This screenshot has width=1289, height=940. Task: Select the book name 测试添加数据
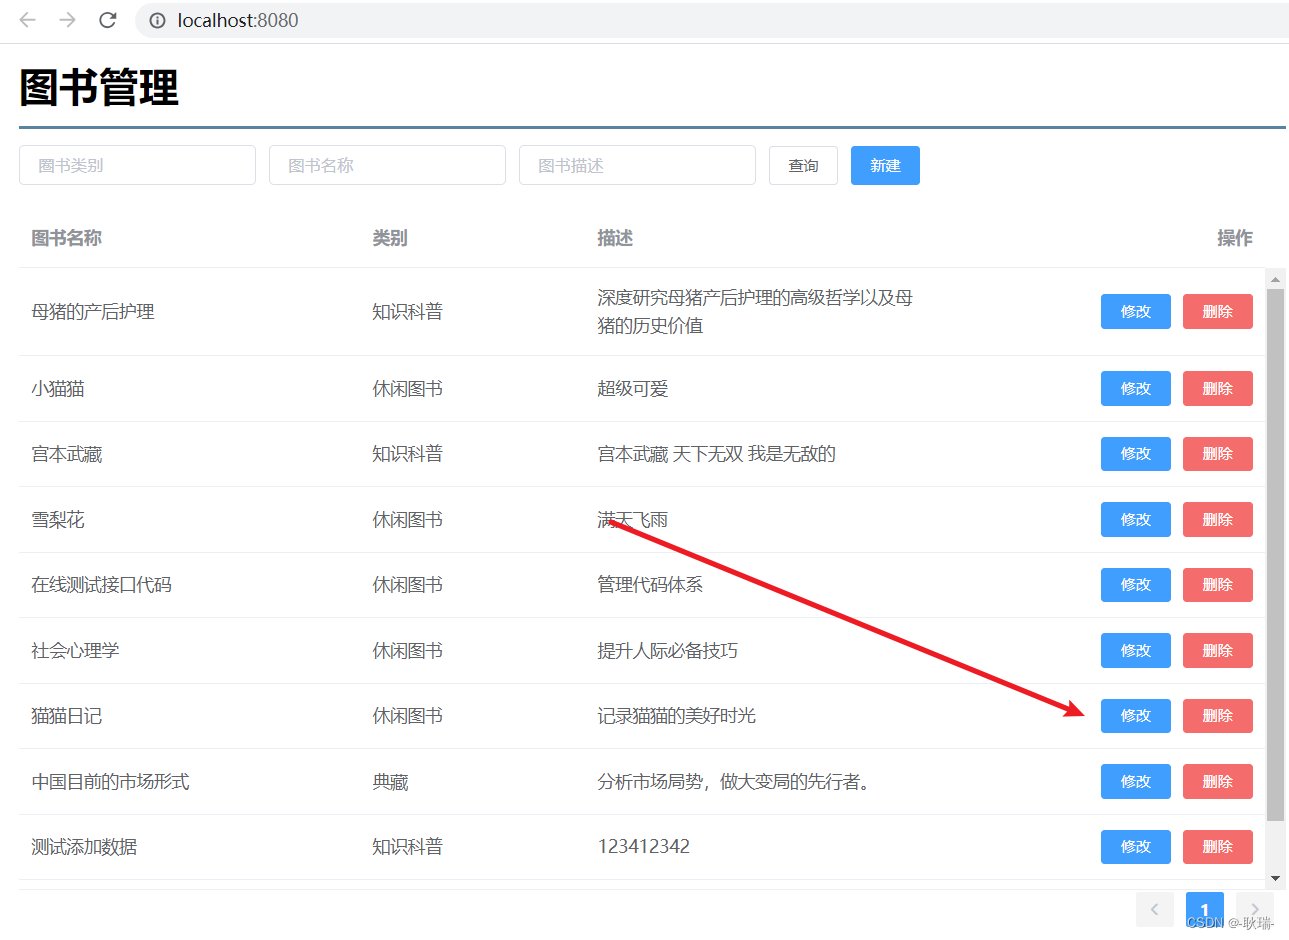(84, 847)
